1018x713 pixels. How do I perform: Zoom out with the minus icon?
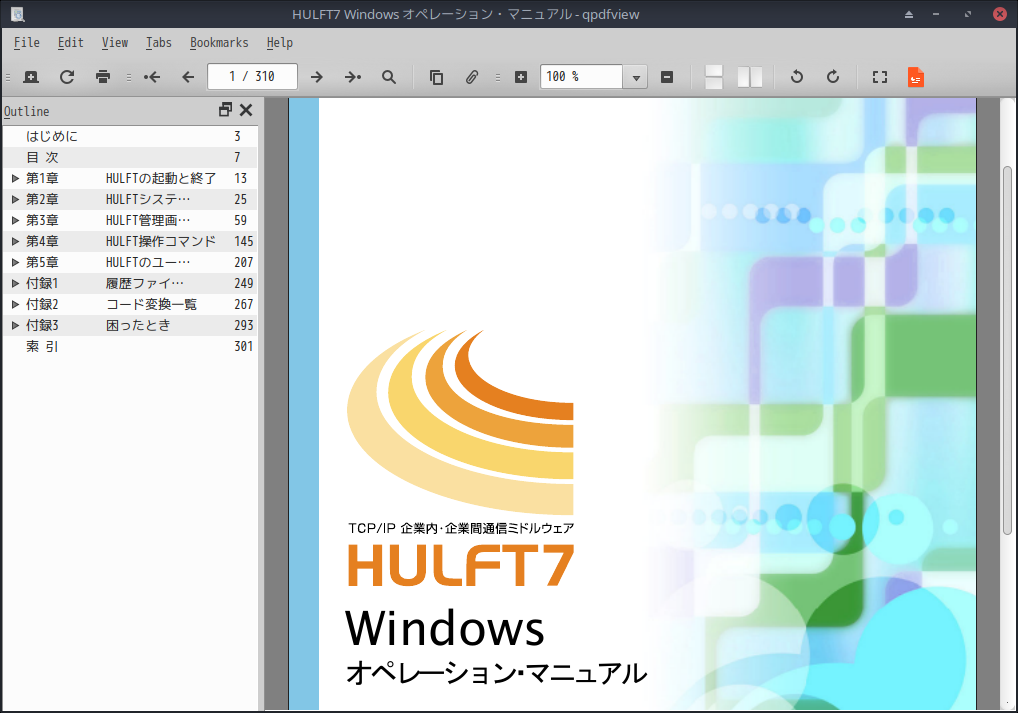tap(667, 77)
